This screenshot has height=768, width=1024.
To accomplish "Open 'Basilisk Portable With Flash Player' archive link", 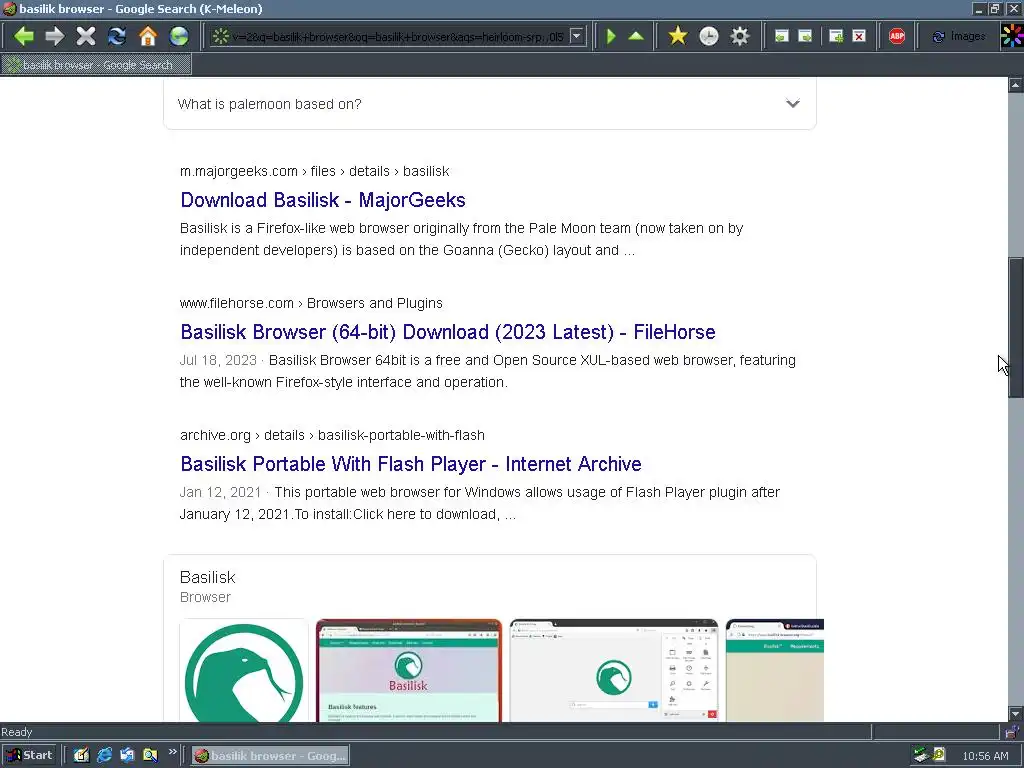I will pyautogui.click(x=411, y=464).
